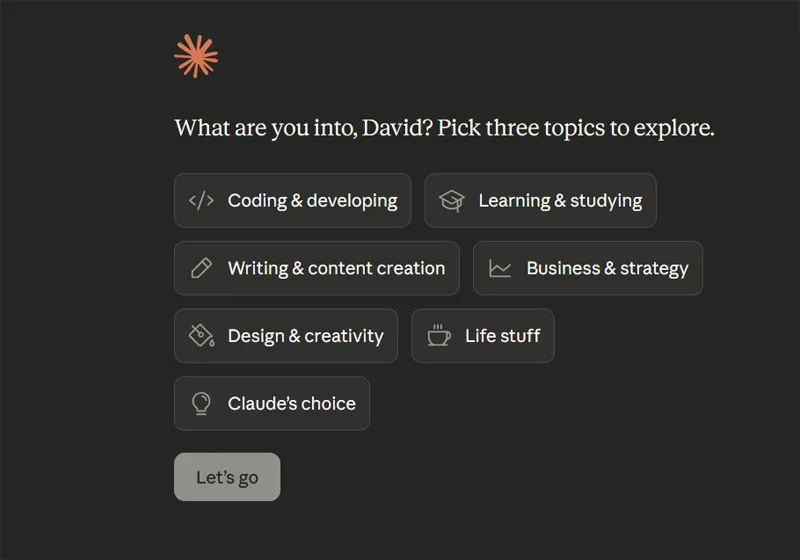Click the orange Claude starburst logo
The width and height of the screenshot is (800, 560).
[196, 56]
